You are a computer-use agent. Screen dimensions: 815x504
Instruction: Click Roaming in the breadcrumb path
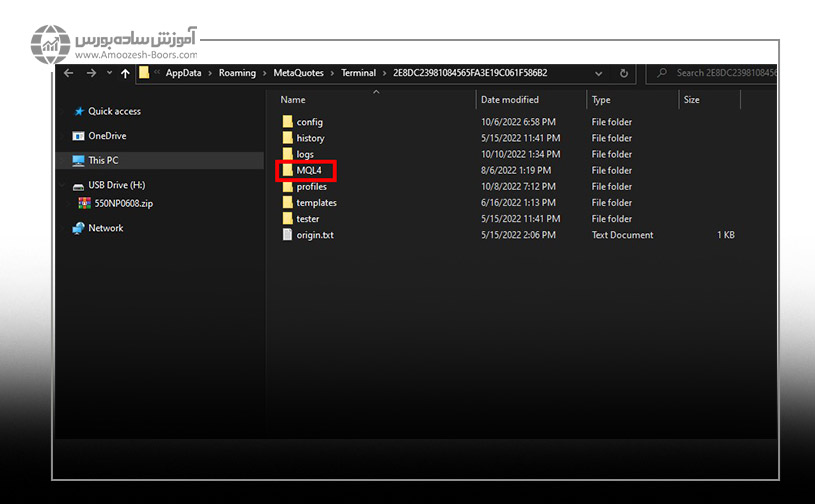click(237, 73)
